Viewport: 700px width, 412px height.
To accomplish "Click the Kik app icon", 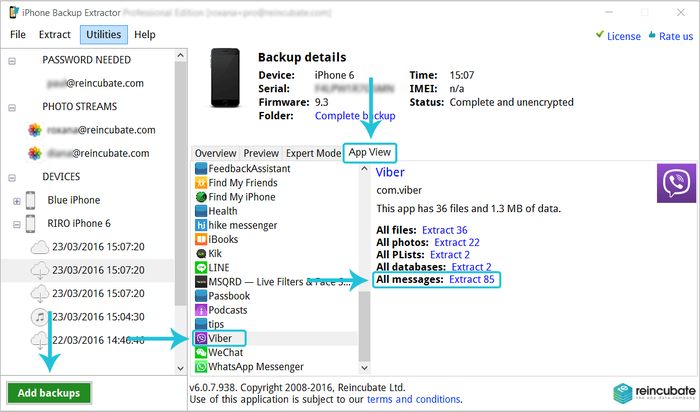I will coord(201,254).
